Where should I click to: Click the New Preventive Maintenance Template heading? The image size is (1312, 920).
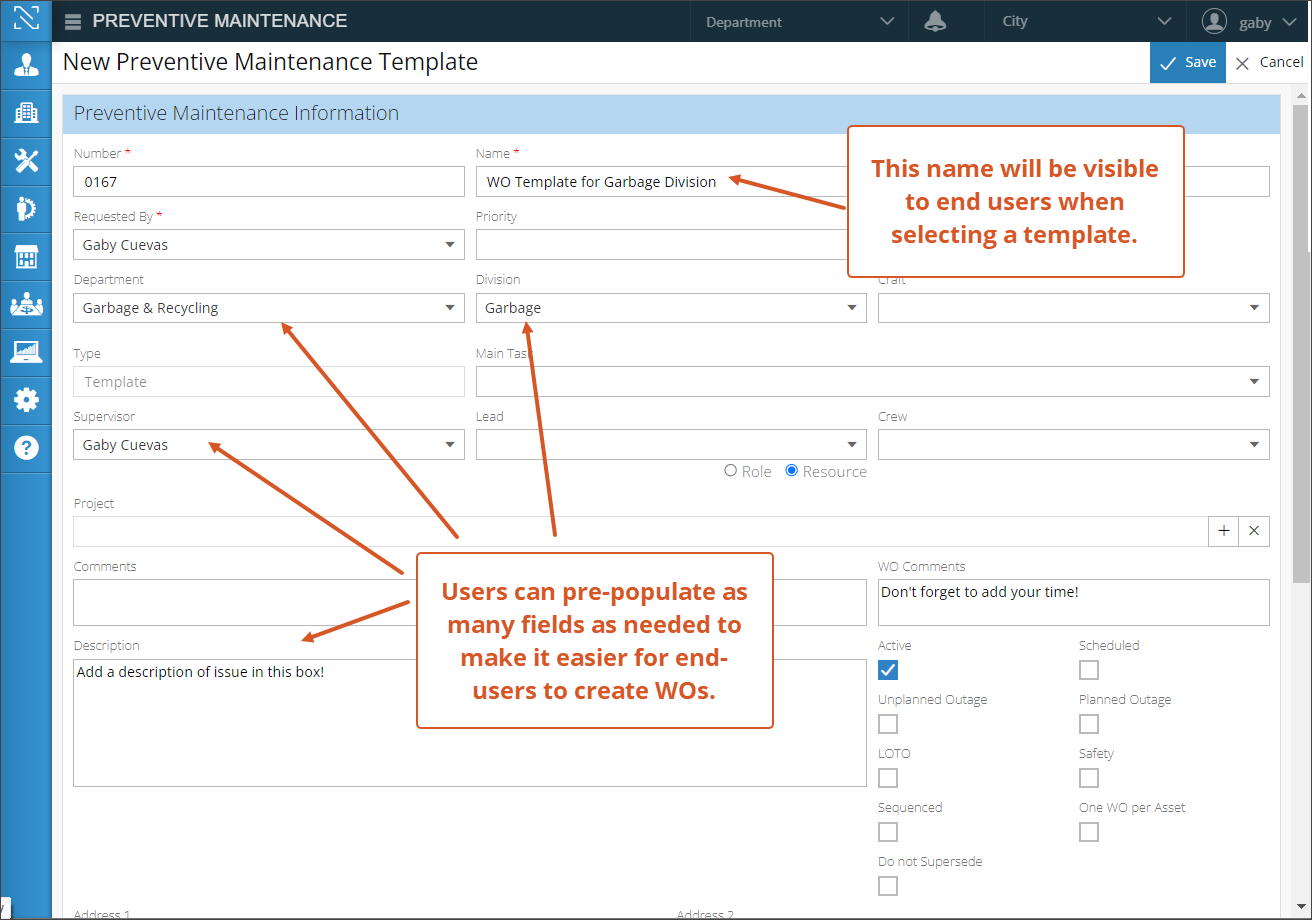pos(270,62)
